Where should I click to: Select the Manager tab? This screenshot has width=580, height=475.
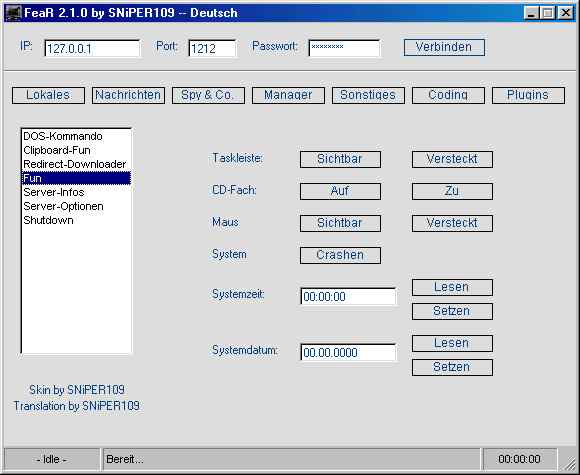coord(288,95)
